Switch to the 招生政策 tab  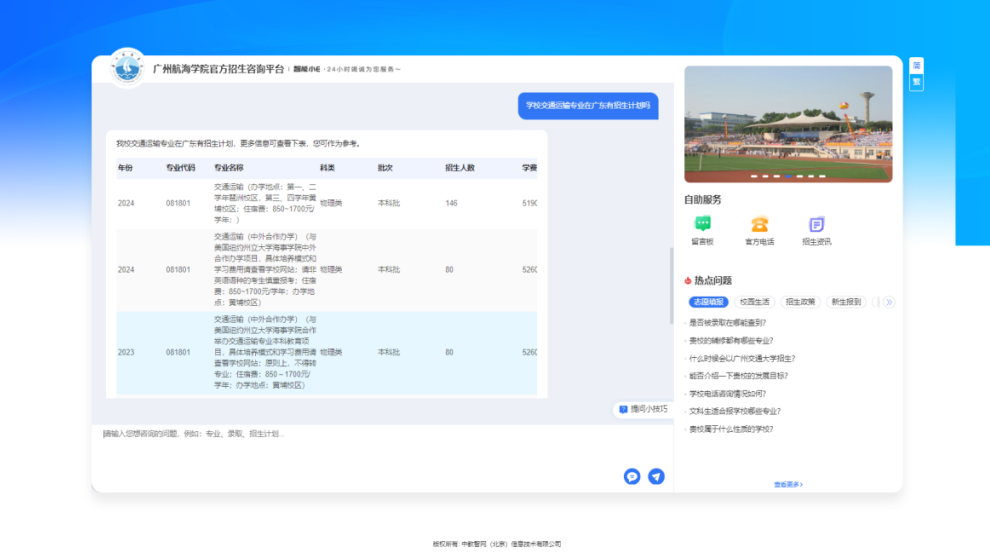pos(800,301)
